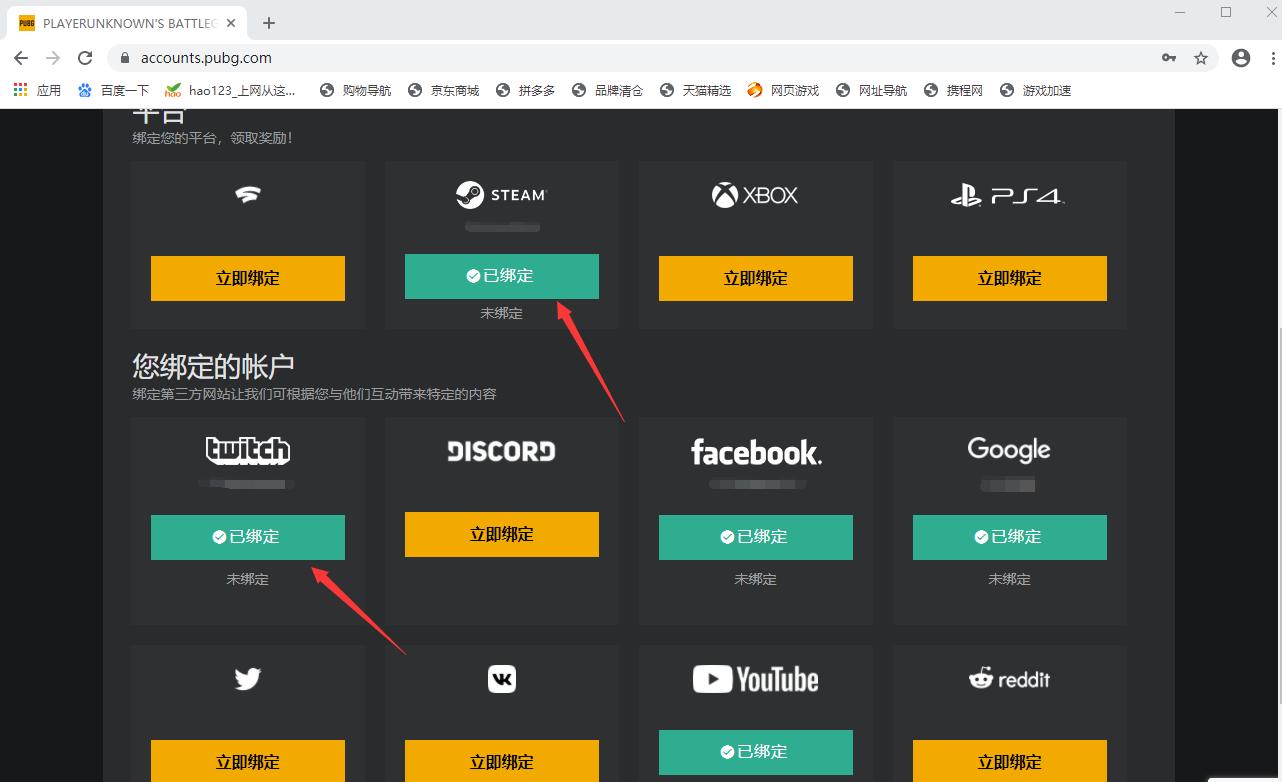Bind PS4 with 立即绑定
Screen dimensions: 1282x782
click(1010, 278)
